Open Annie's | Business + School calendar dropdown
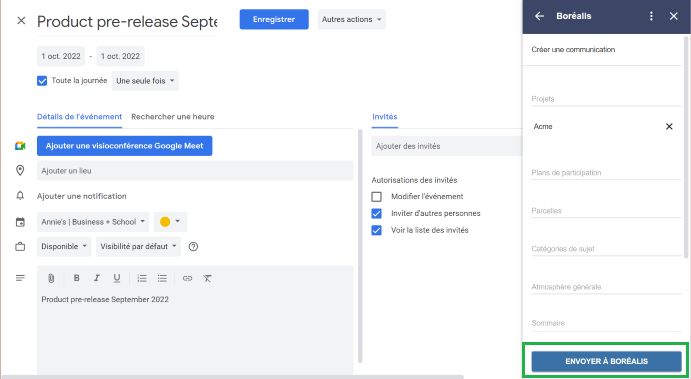 pyautogui.click(x=93, y=222)
